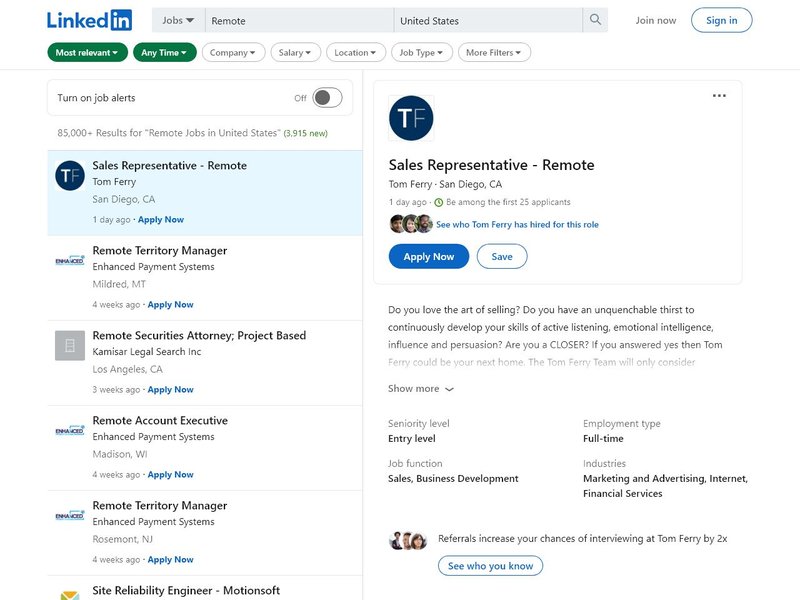
Task: Click the United States location field
Action: click(488, 20)
